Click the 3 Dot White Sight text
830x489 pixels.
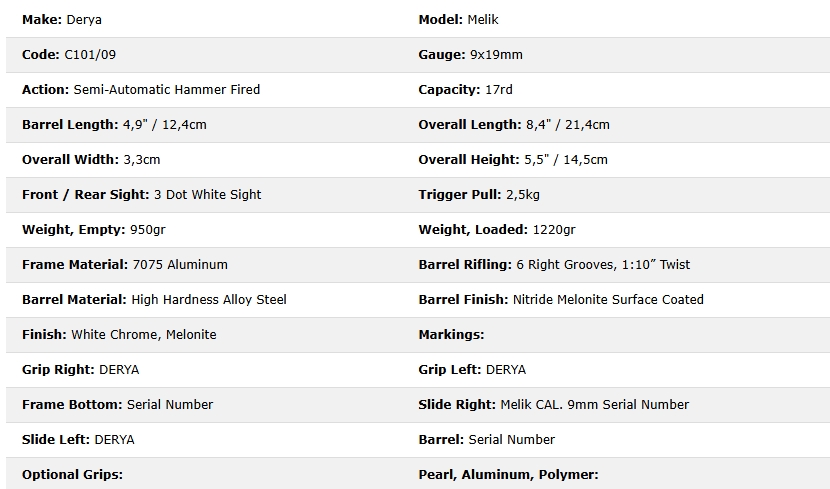[x=207, y=195]
